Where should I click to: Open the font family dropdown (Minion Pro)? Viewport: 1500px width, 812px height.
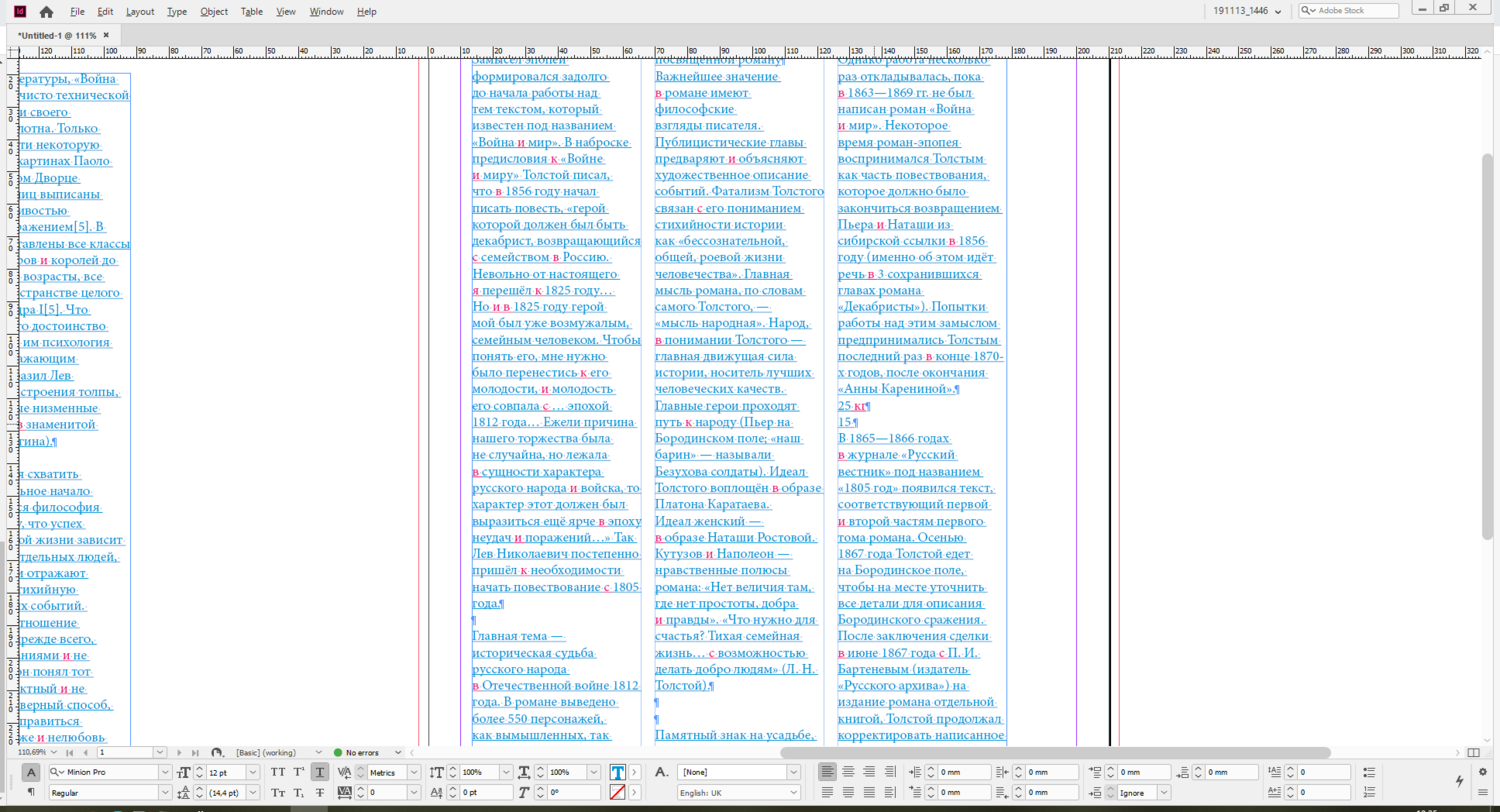(x=165, y=772)
